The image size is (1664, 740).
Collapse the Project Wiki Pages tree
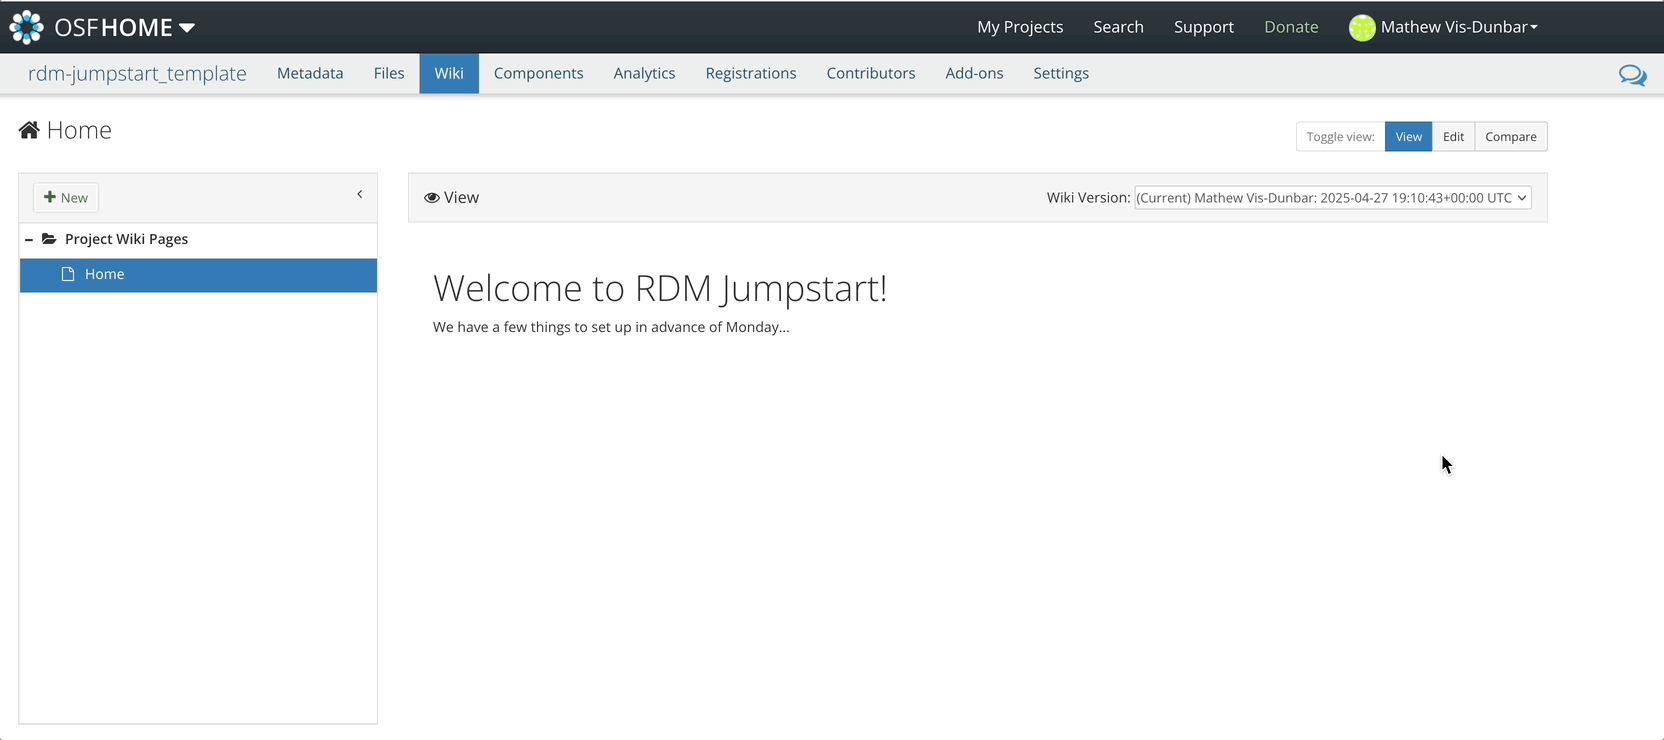[x=29, y=239]
